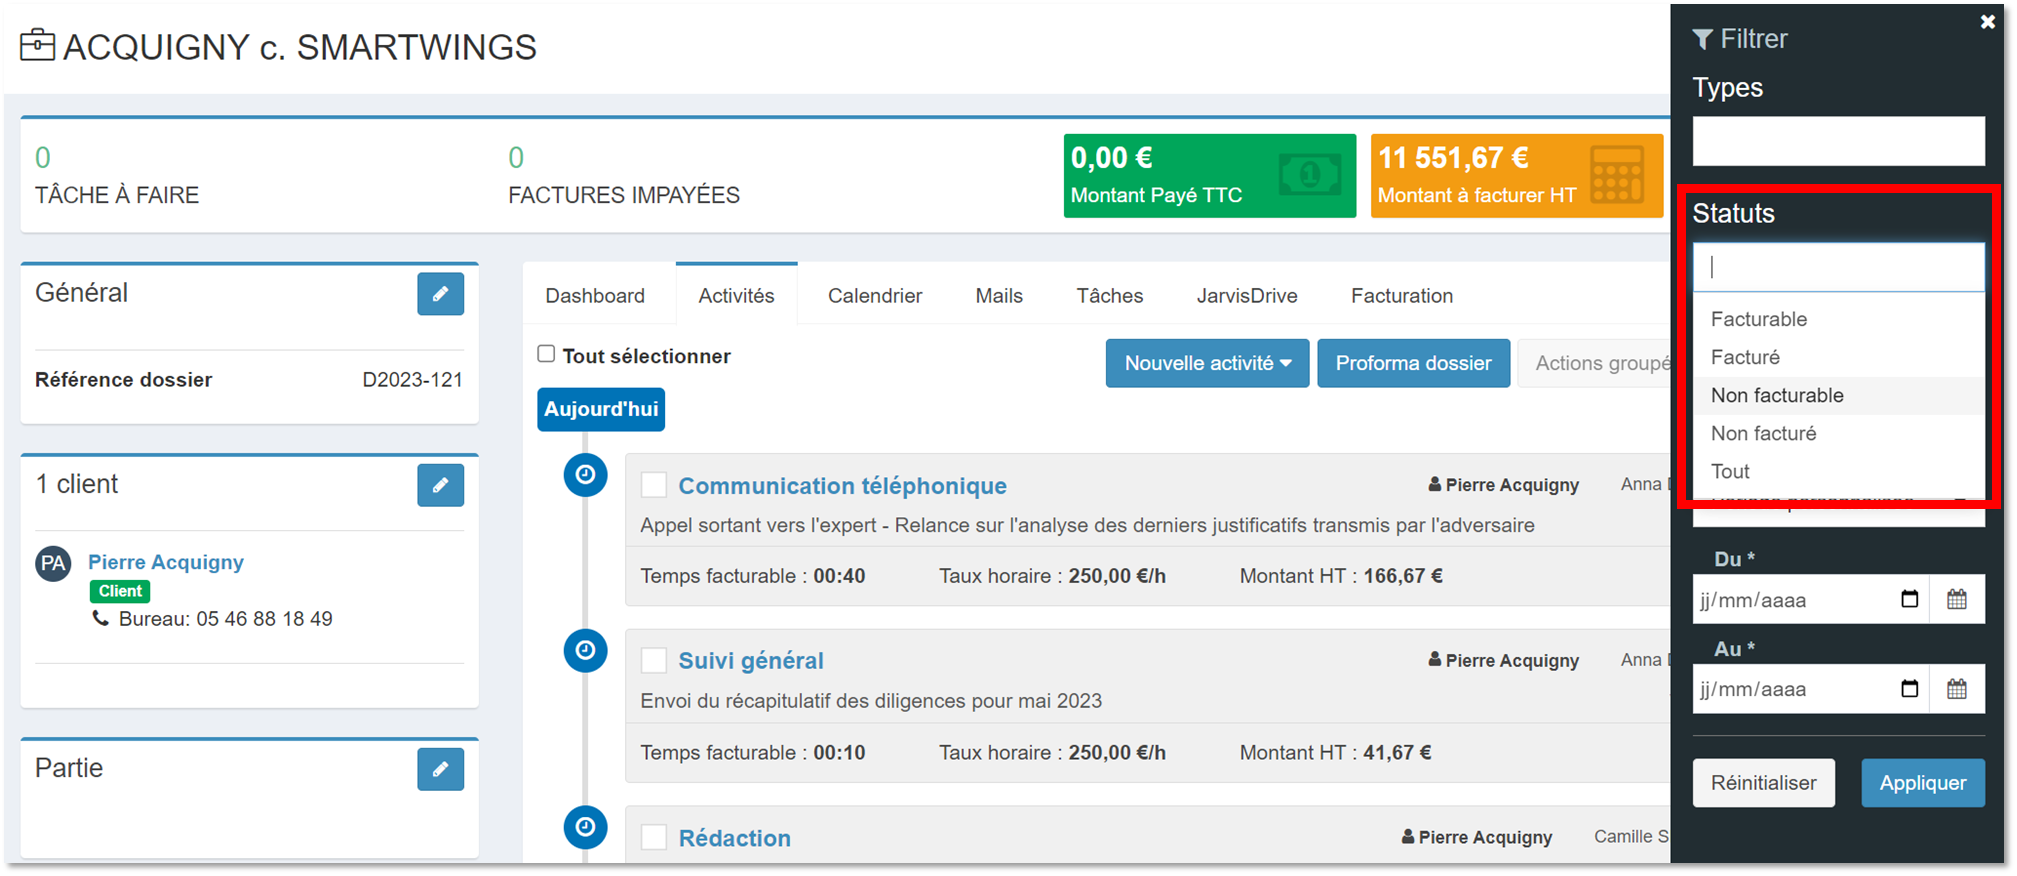Switch to the JarvisDrive tab
This screenshot has height=876, width=2017.
coord(1247,296)
